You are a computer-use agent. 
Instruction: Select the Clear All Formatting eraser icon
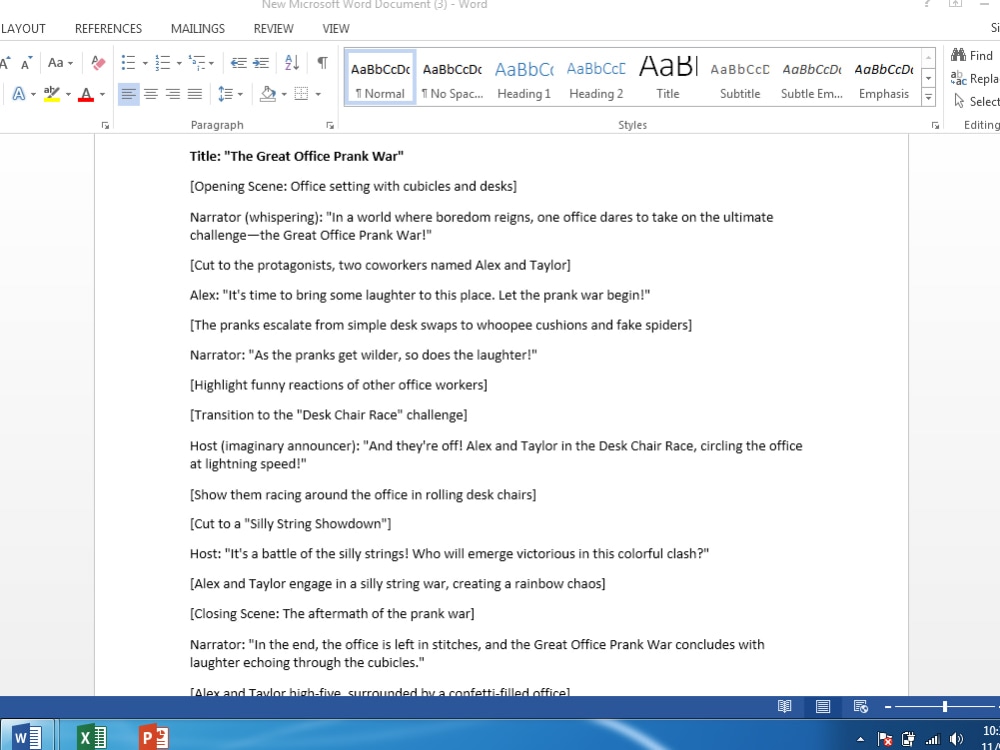(x=97, y=62)
